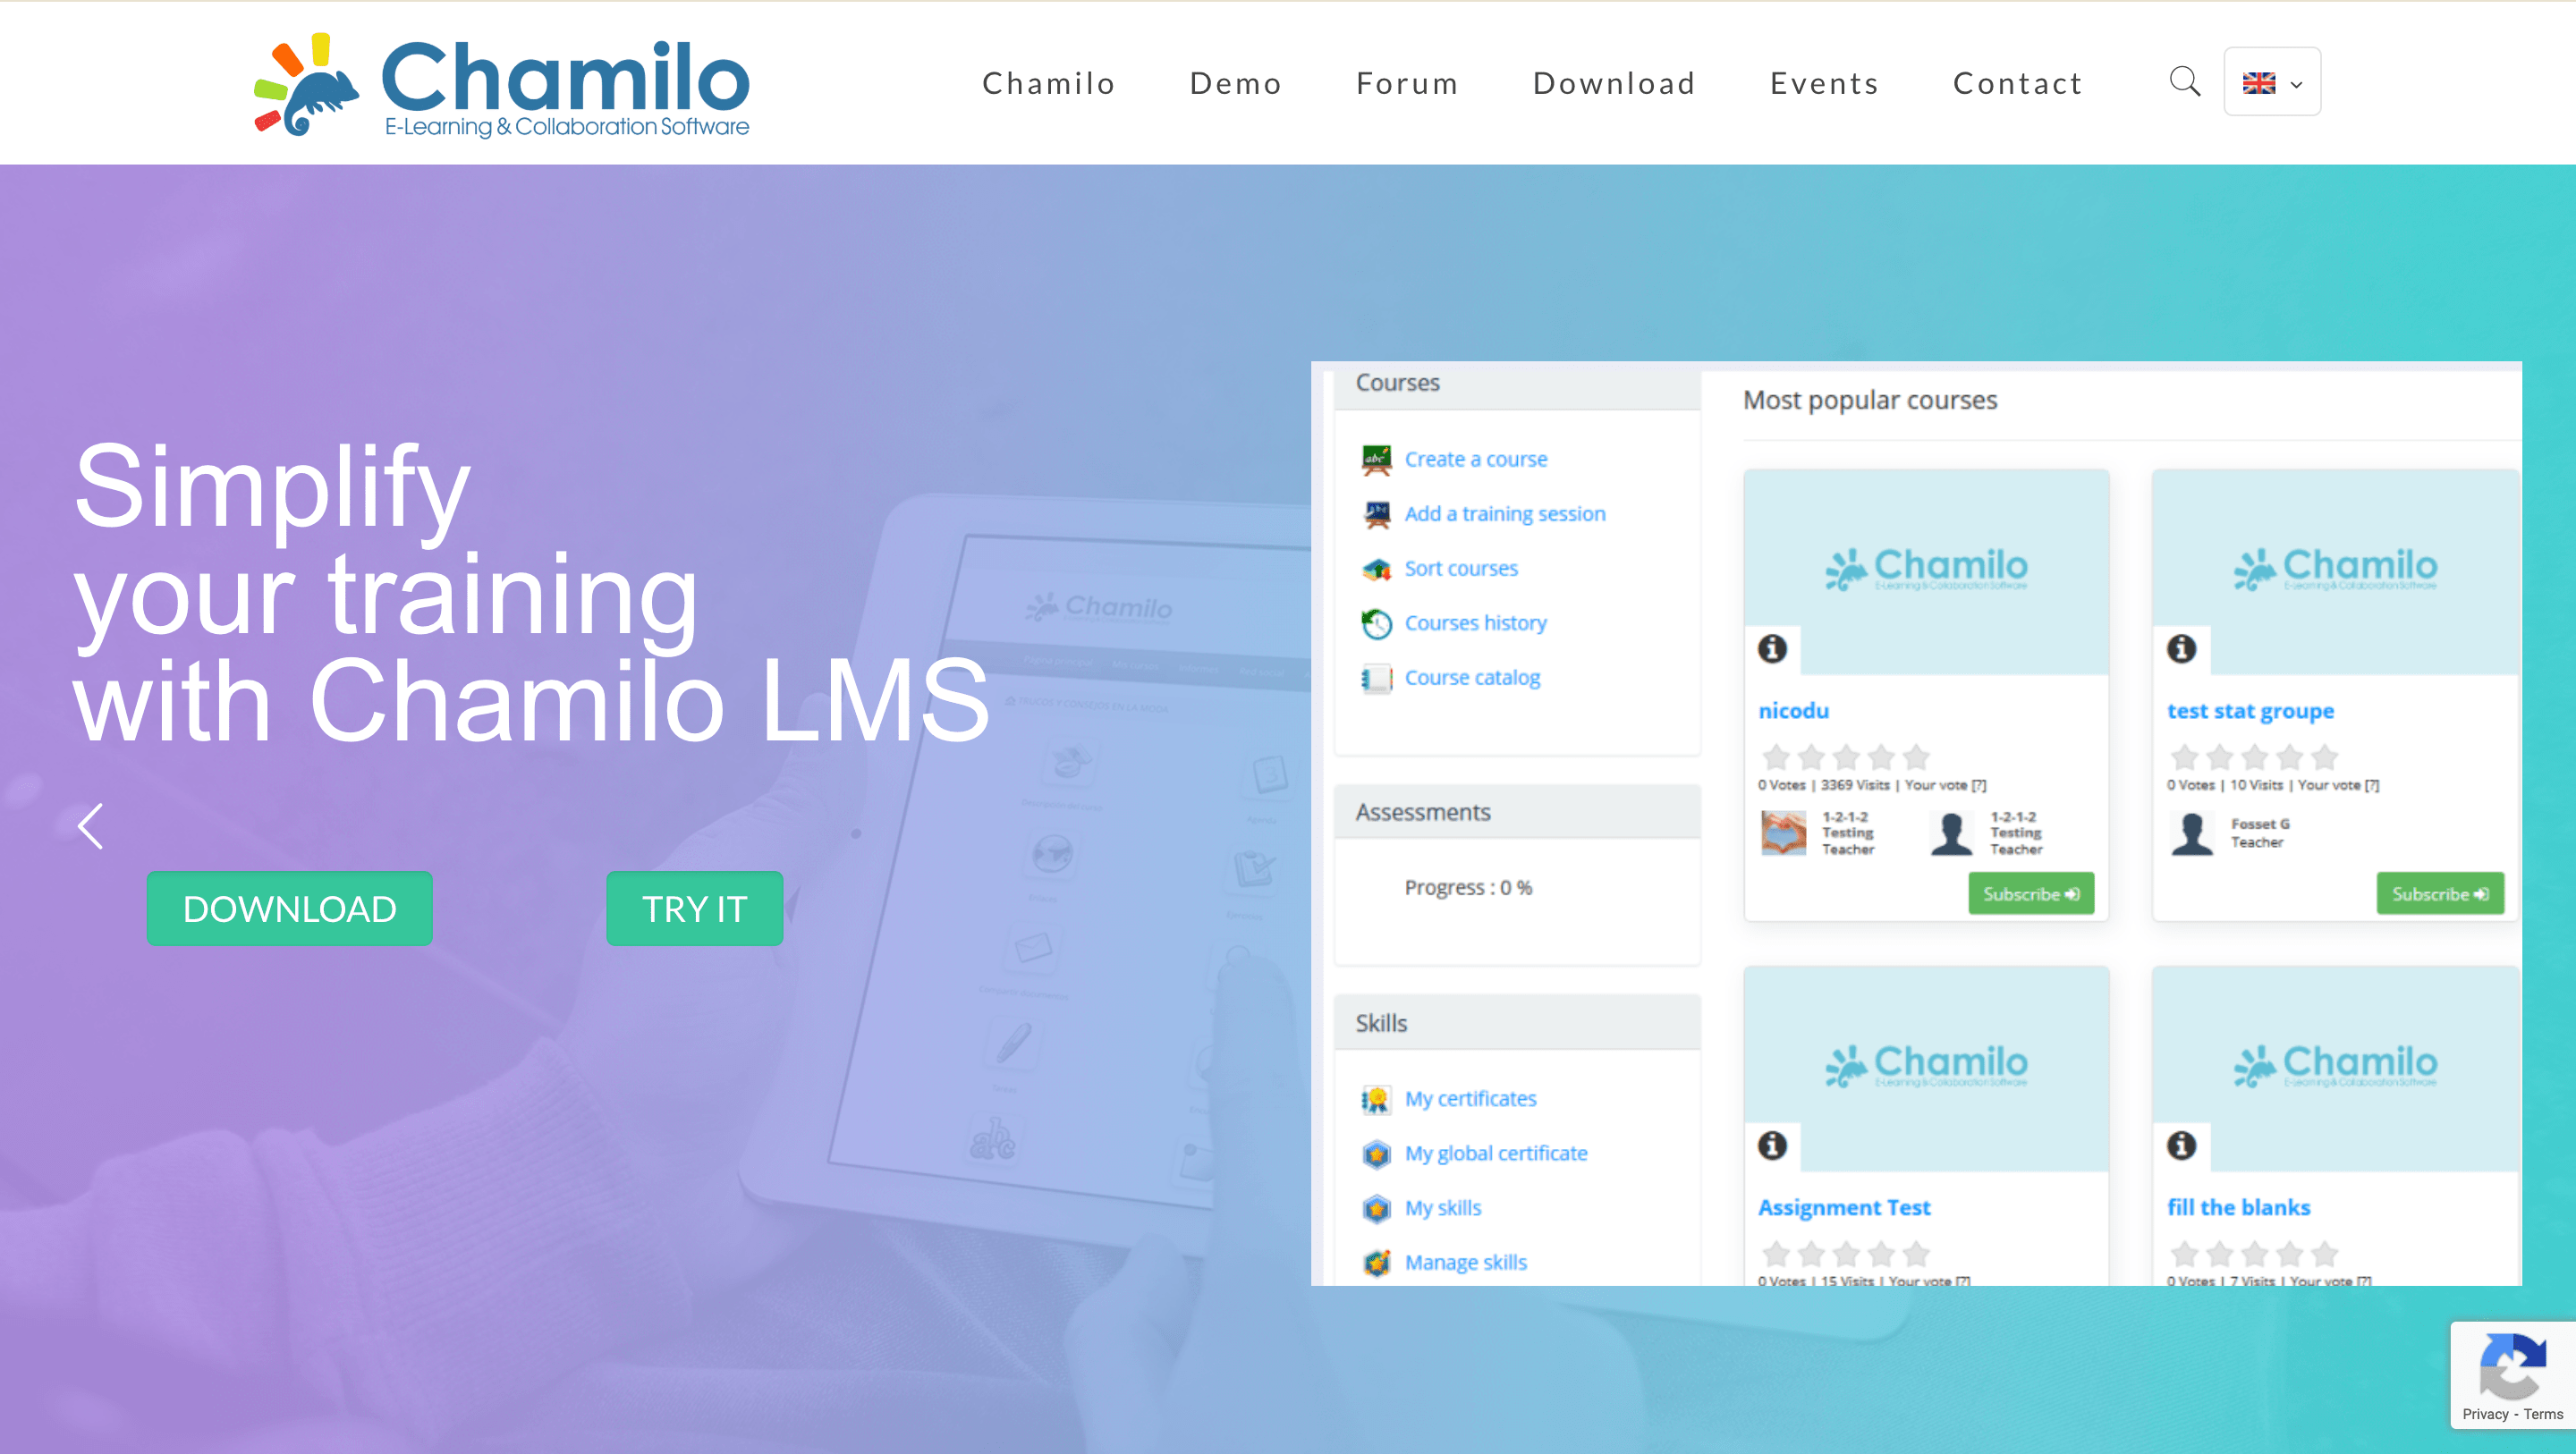Viewport: 2576px width, 1454px height.
Task: Click the Add a training session icon
Action: tap(1377, 513)
